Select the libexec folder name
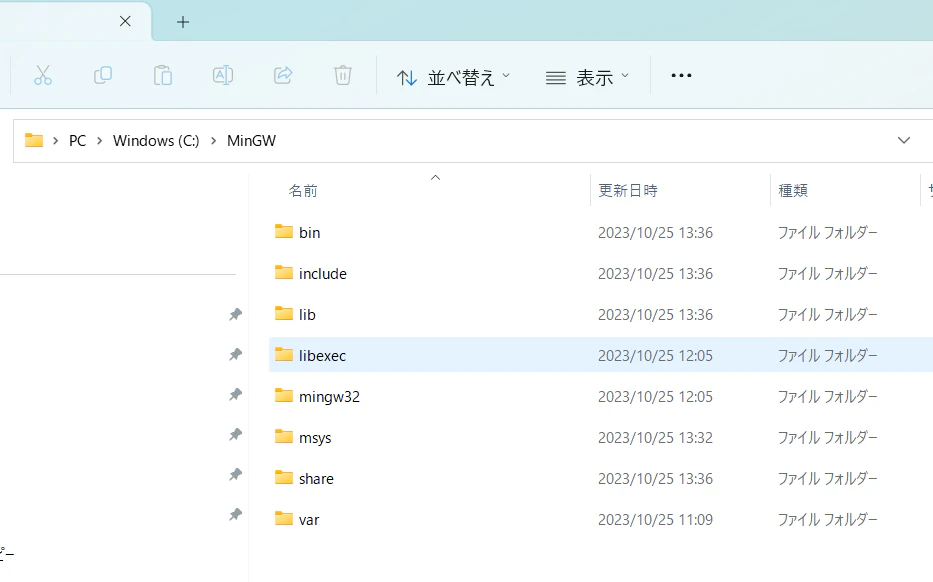The height and width of the screenshot is (582, 933). pos(322,356)
